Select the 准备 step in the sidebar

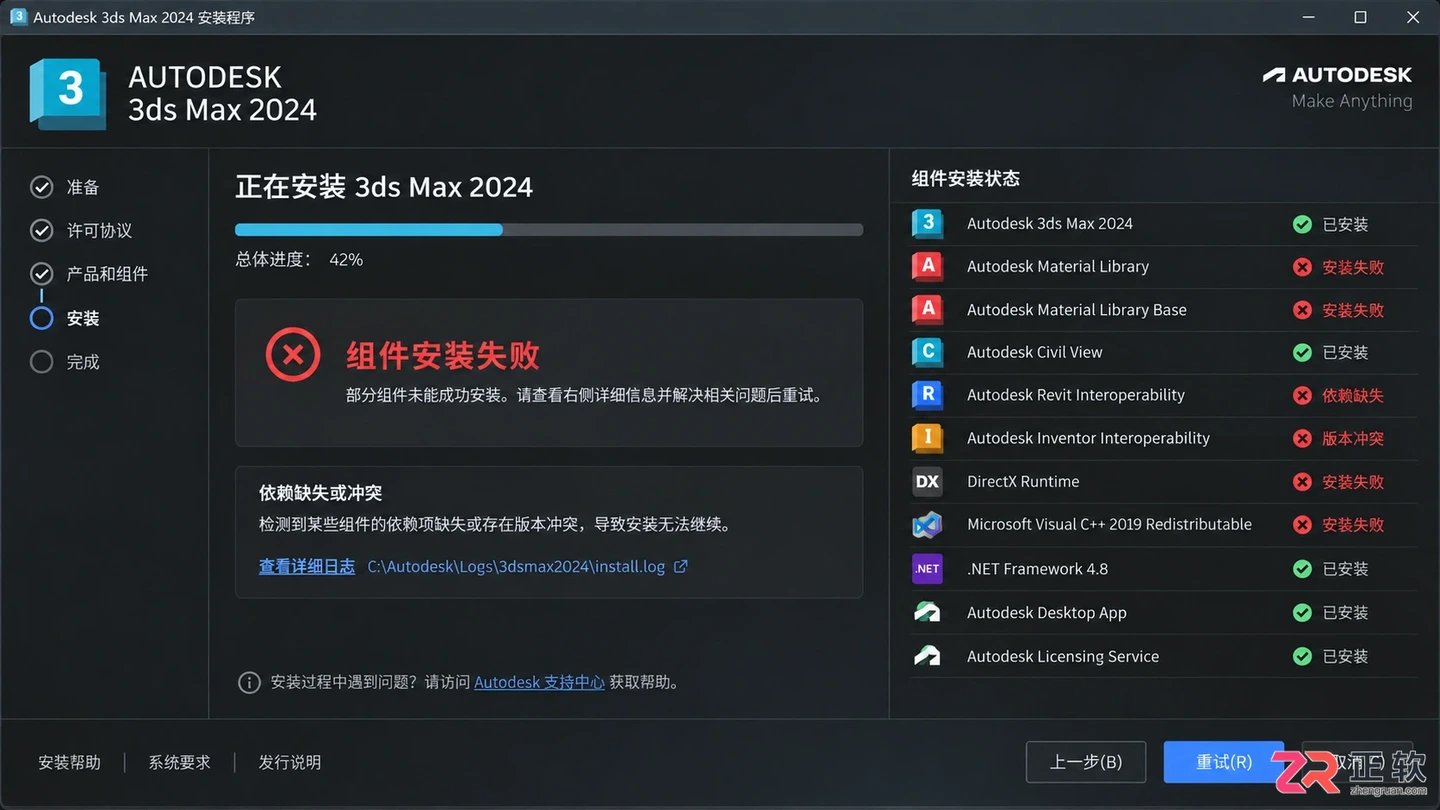[65, 187]
